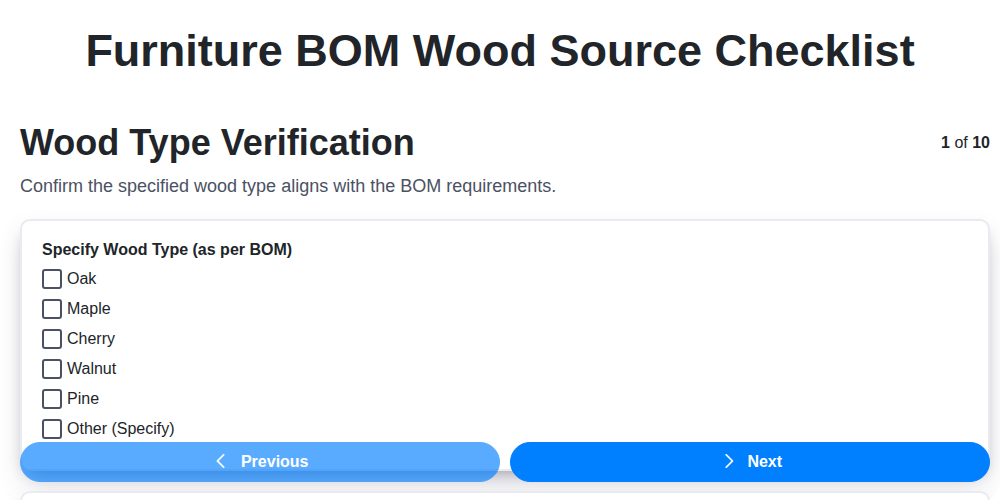Image resolution: width=1000 pixels, height=500 pixels.
Task: Check the Cherry wood type box
Action: coord(52,339)
